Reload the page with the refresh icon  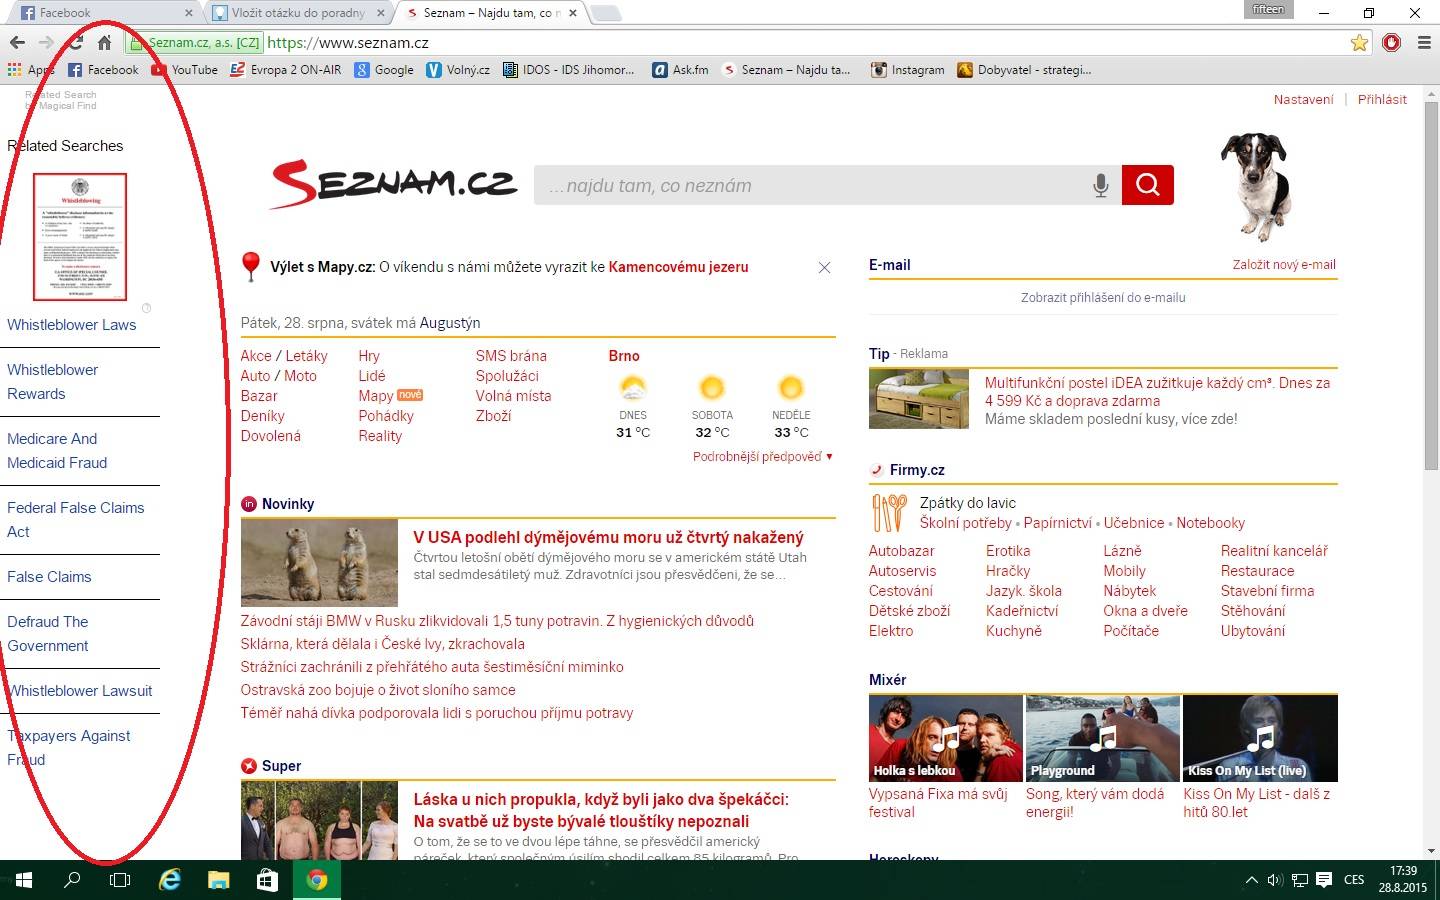click(76, 43)
